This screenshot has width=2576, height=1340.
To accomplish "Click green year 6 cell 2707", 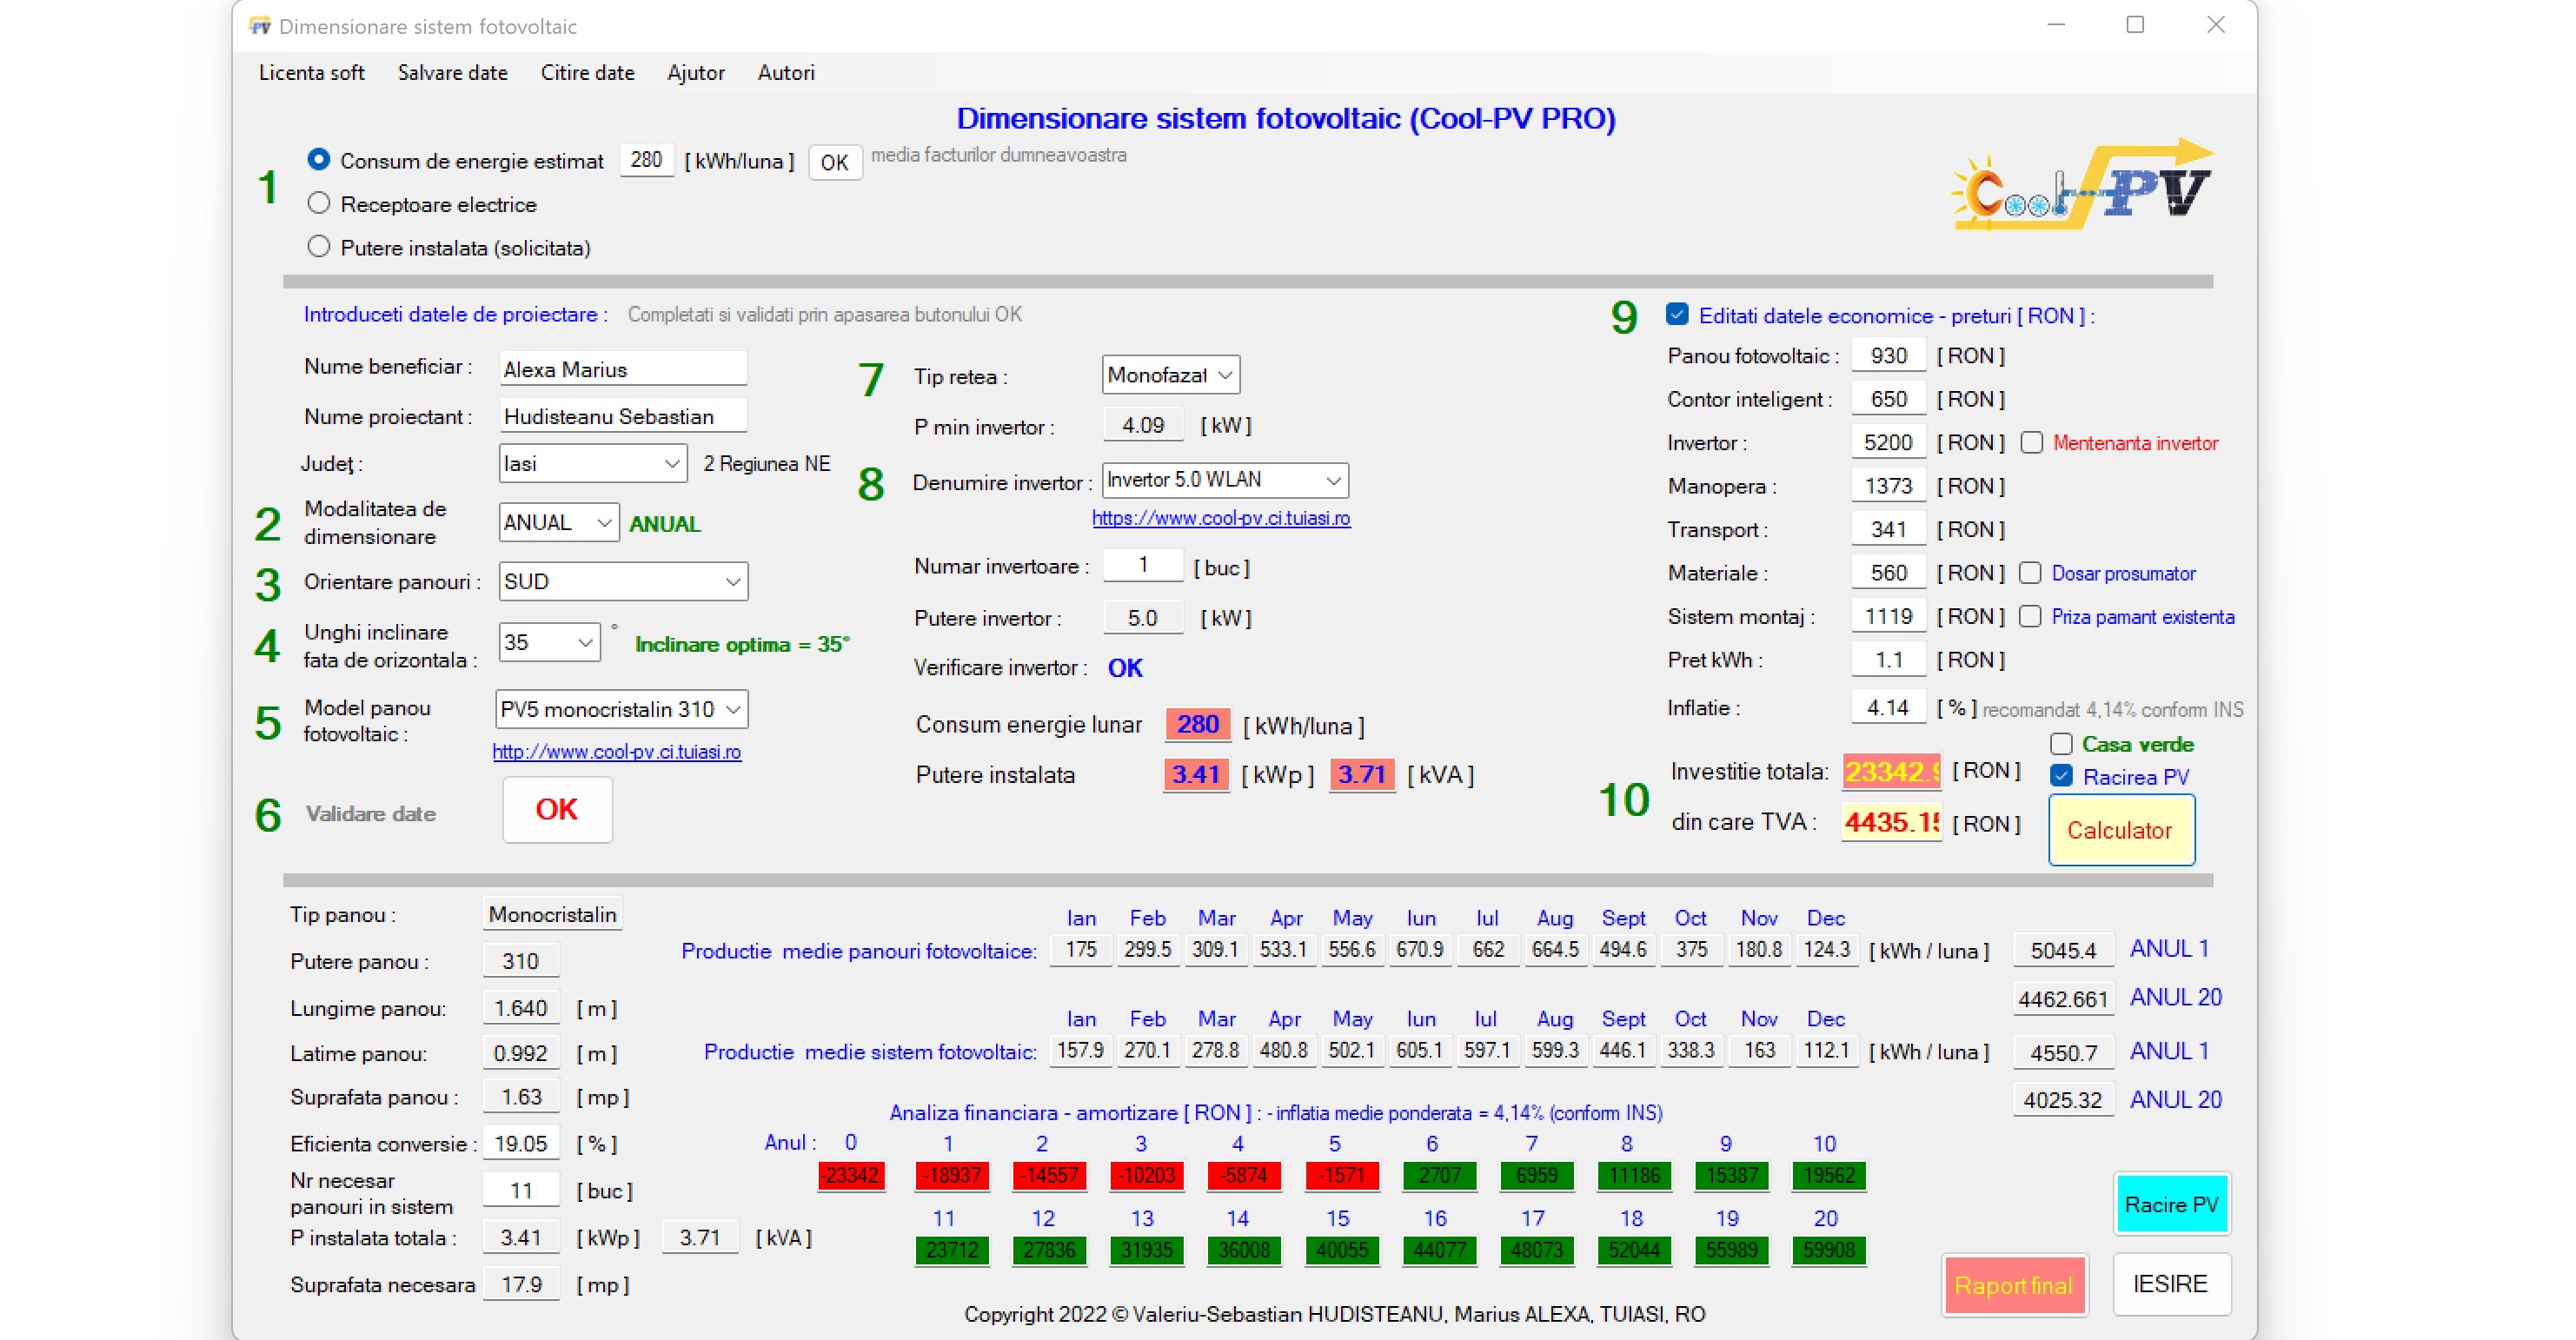I will click(1439, 1175).
